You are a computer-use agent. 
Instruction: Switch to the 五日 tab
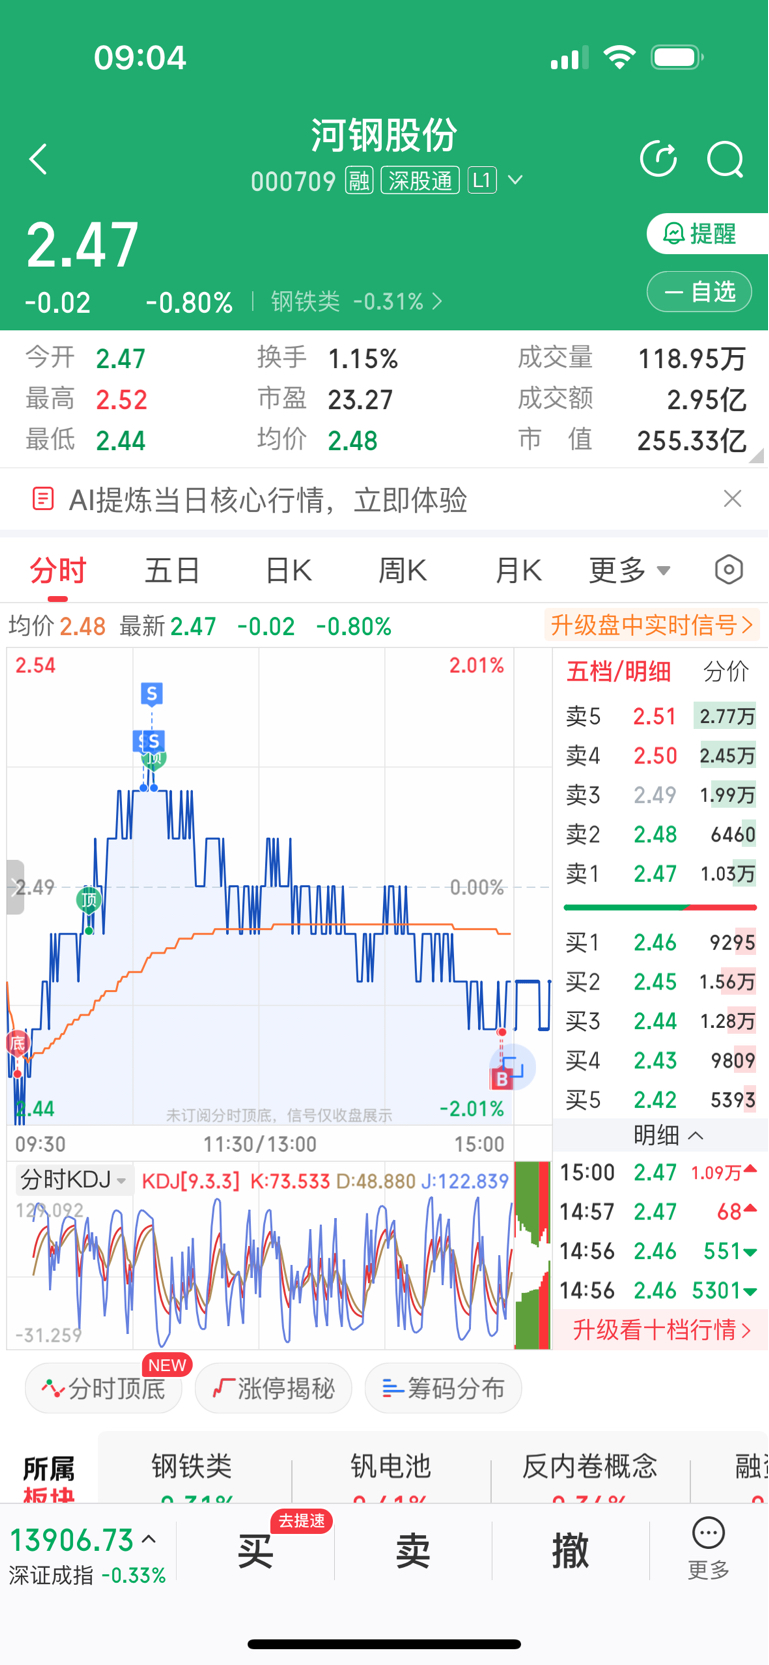pyautogui.click(x=173, y=571)
